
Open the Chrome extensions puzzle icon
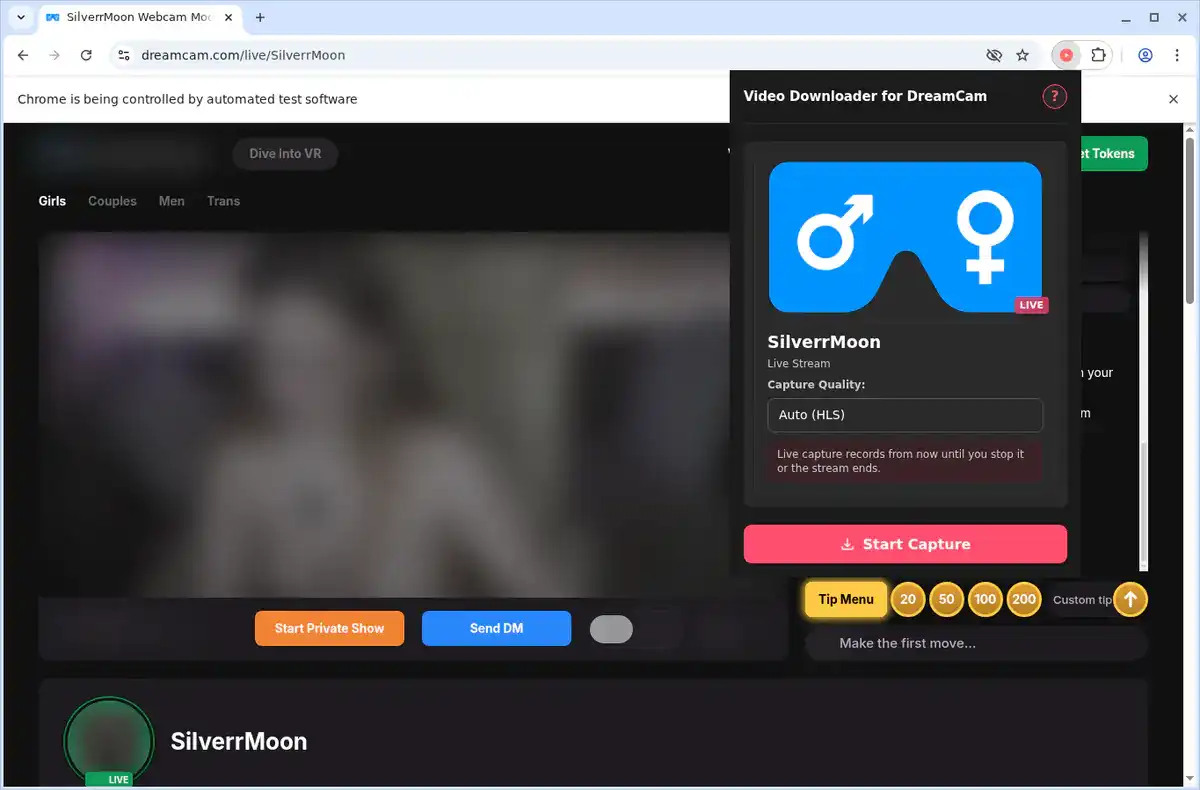pyautogui.click(x=1098, y=55)
